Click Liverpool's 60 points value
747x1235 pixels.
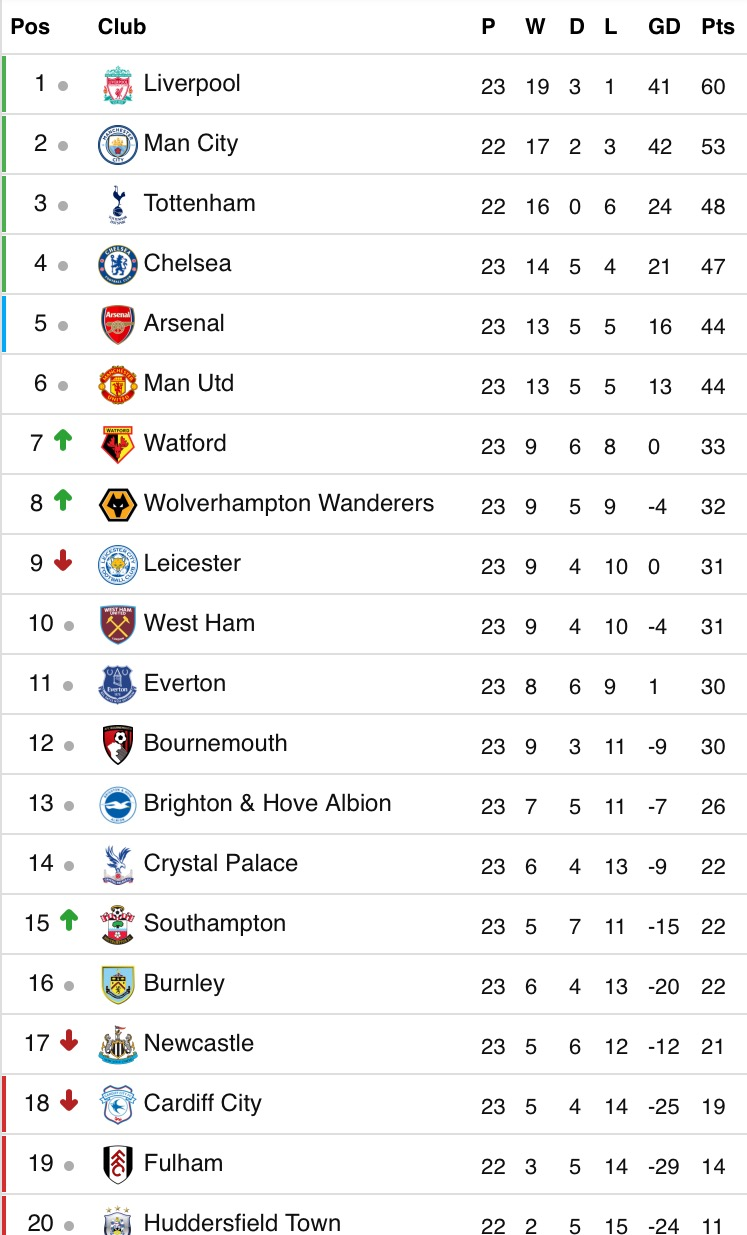713,87
